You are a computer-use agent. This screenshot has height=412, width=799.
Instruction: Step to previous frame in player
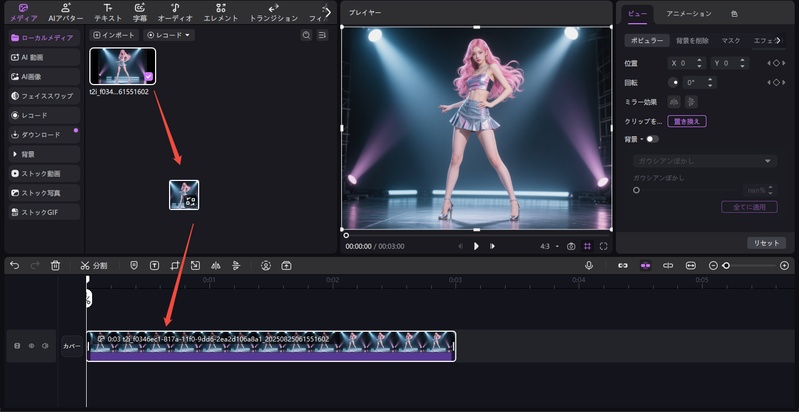[x=460, y=246]
